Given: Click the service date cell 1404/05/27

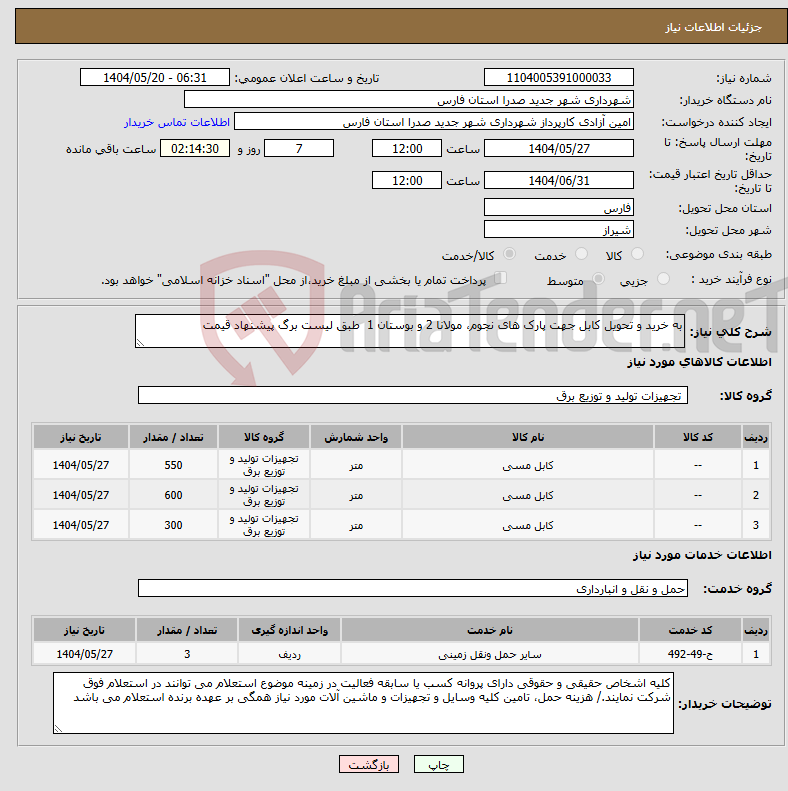Looking at the screenshot, I should click(84, 654).
